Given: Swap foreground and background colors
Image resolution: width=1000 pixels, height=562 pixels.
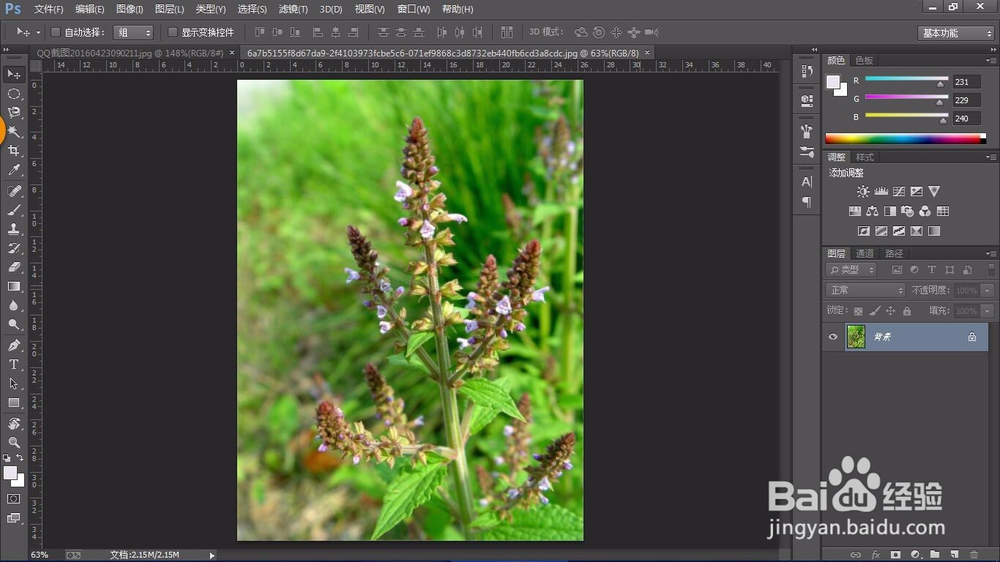Looking at the screenshot, I should coord(20,457).
